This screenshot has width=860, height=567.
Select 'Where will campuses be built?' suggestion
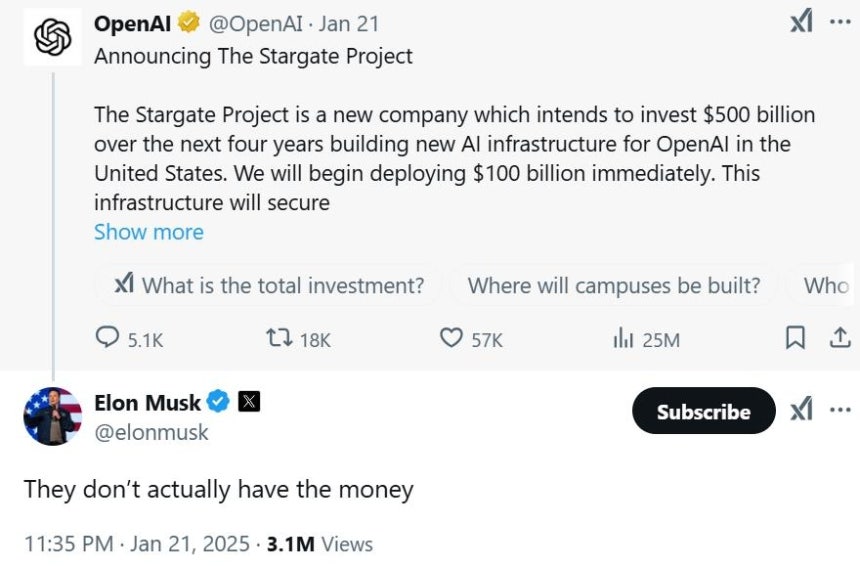pos(614,285)
